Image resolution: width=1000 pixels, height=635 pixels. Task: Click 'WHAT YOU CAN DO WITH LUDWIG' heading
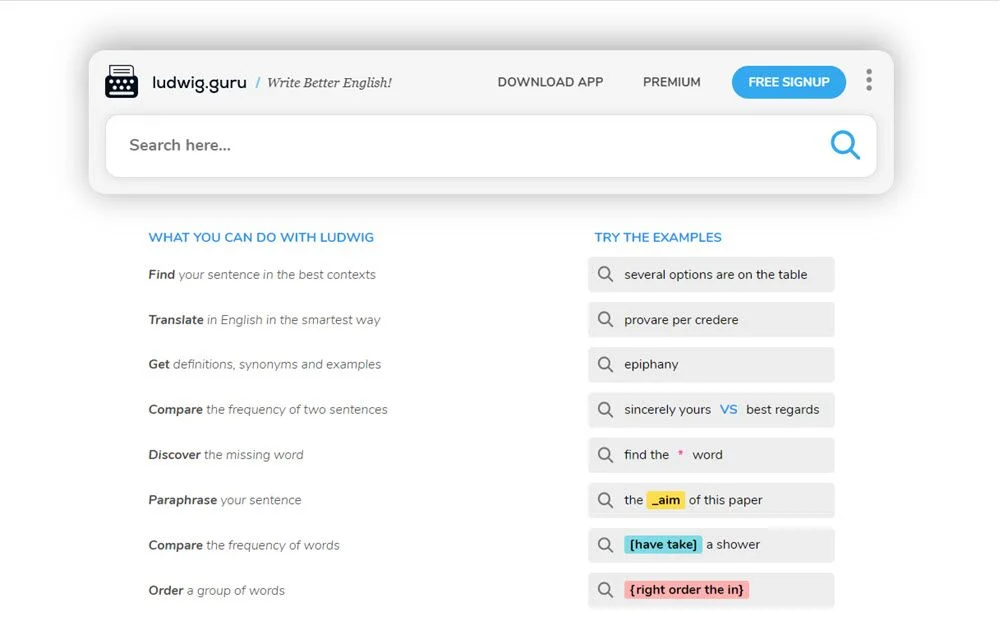(x=261, y=237)
